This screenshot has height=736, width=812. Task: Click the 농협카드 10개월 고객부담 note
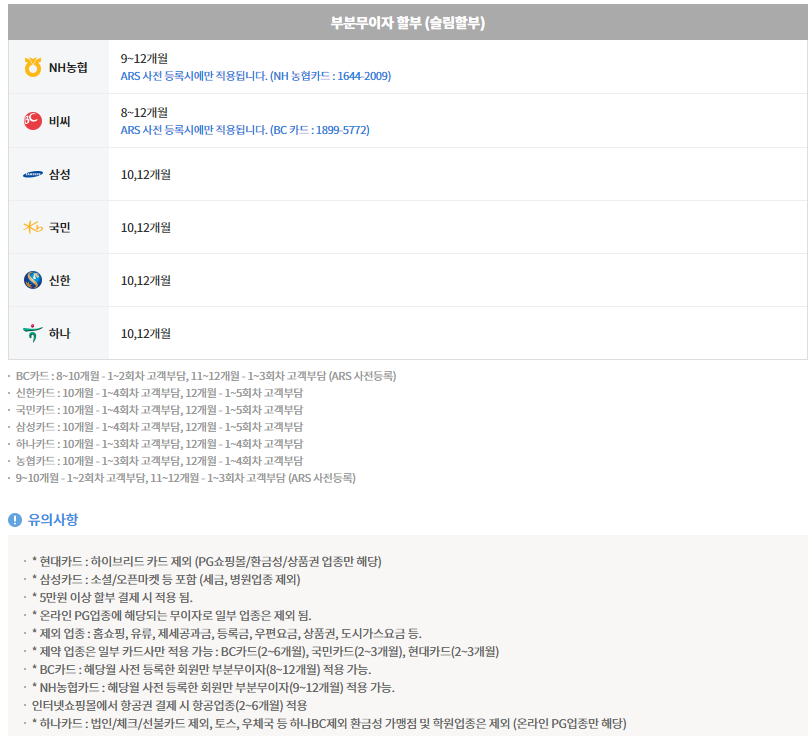tap(160, 461)
